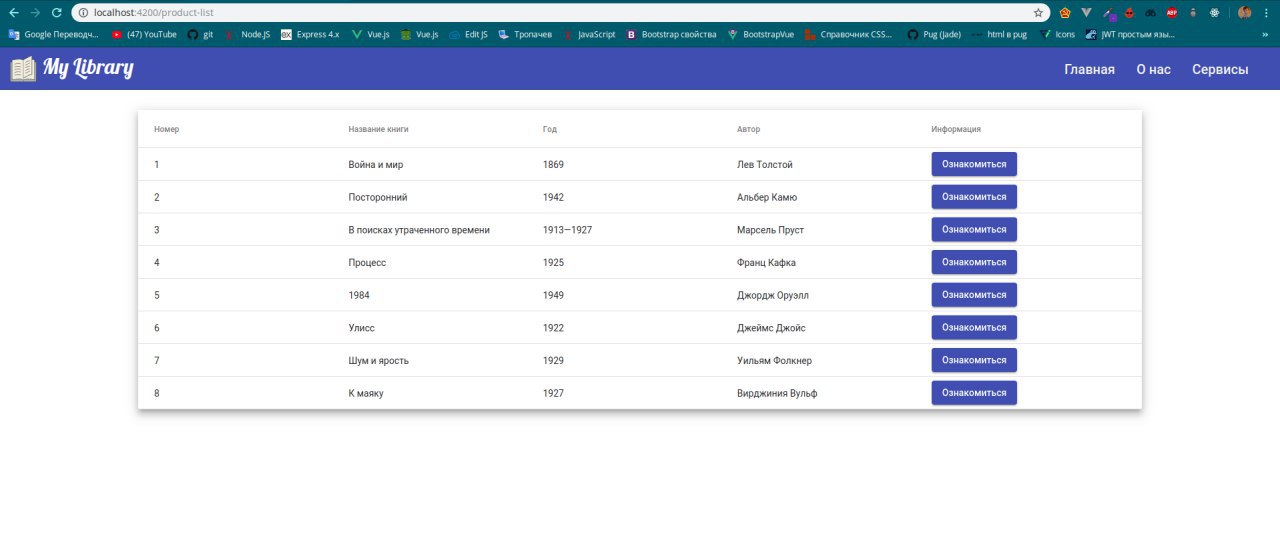
Task: Open the Vue devtools extension icon
Action: 1086,13
